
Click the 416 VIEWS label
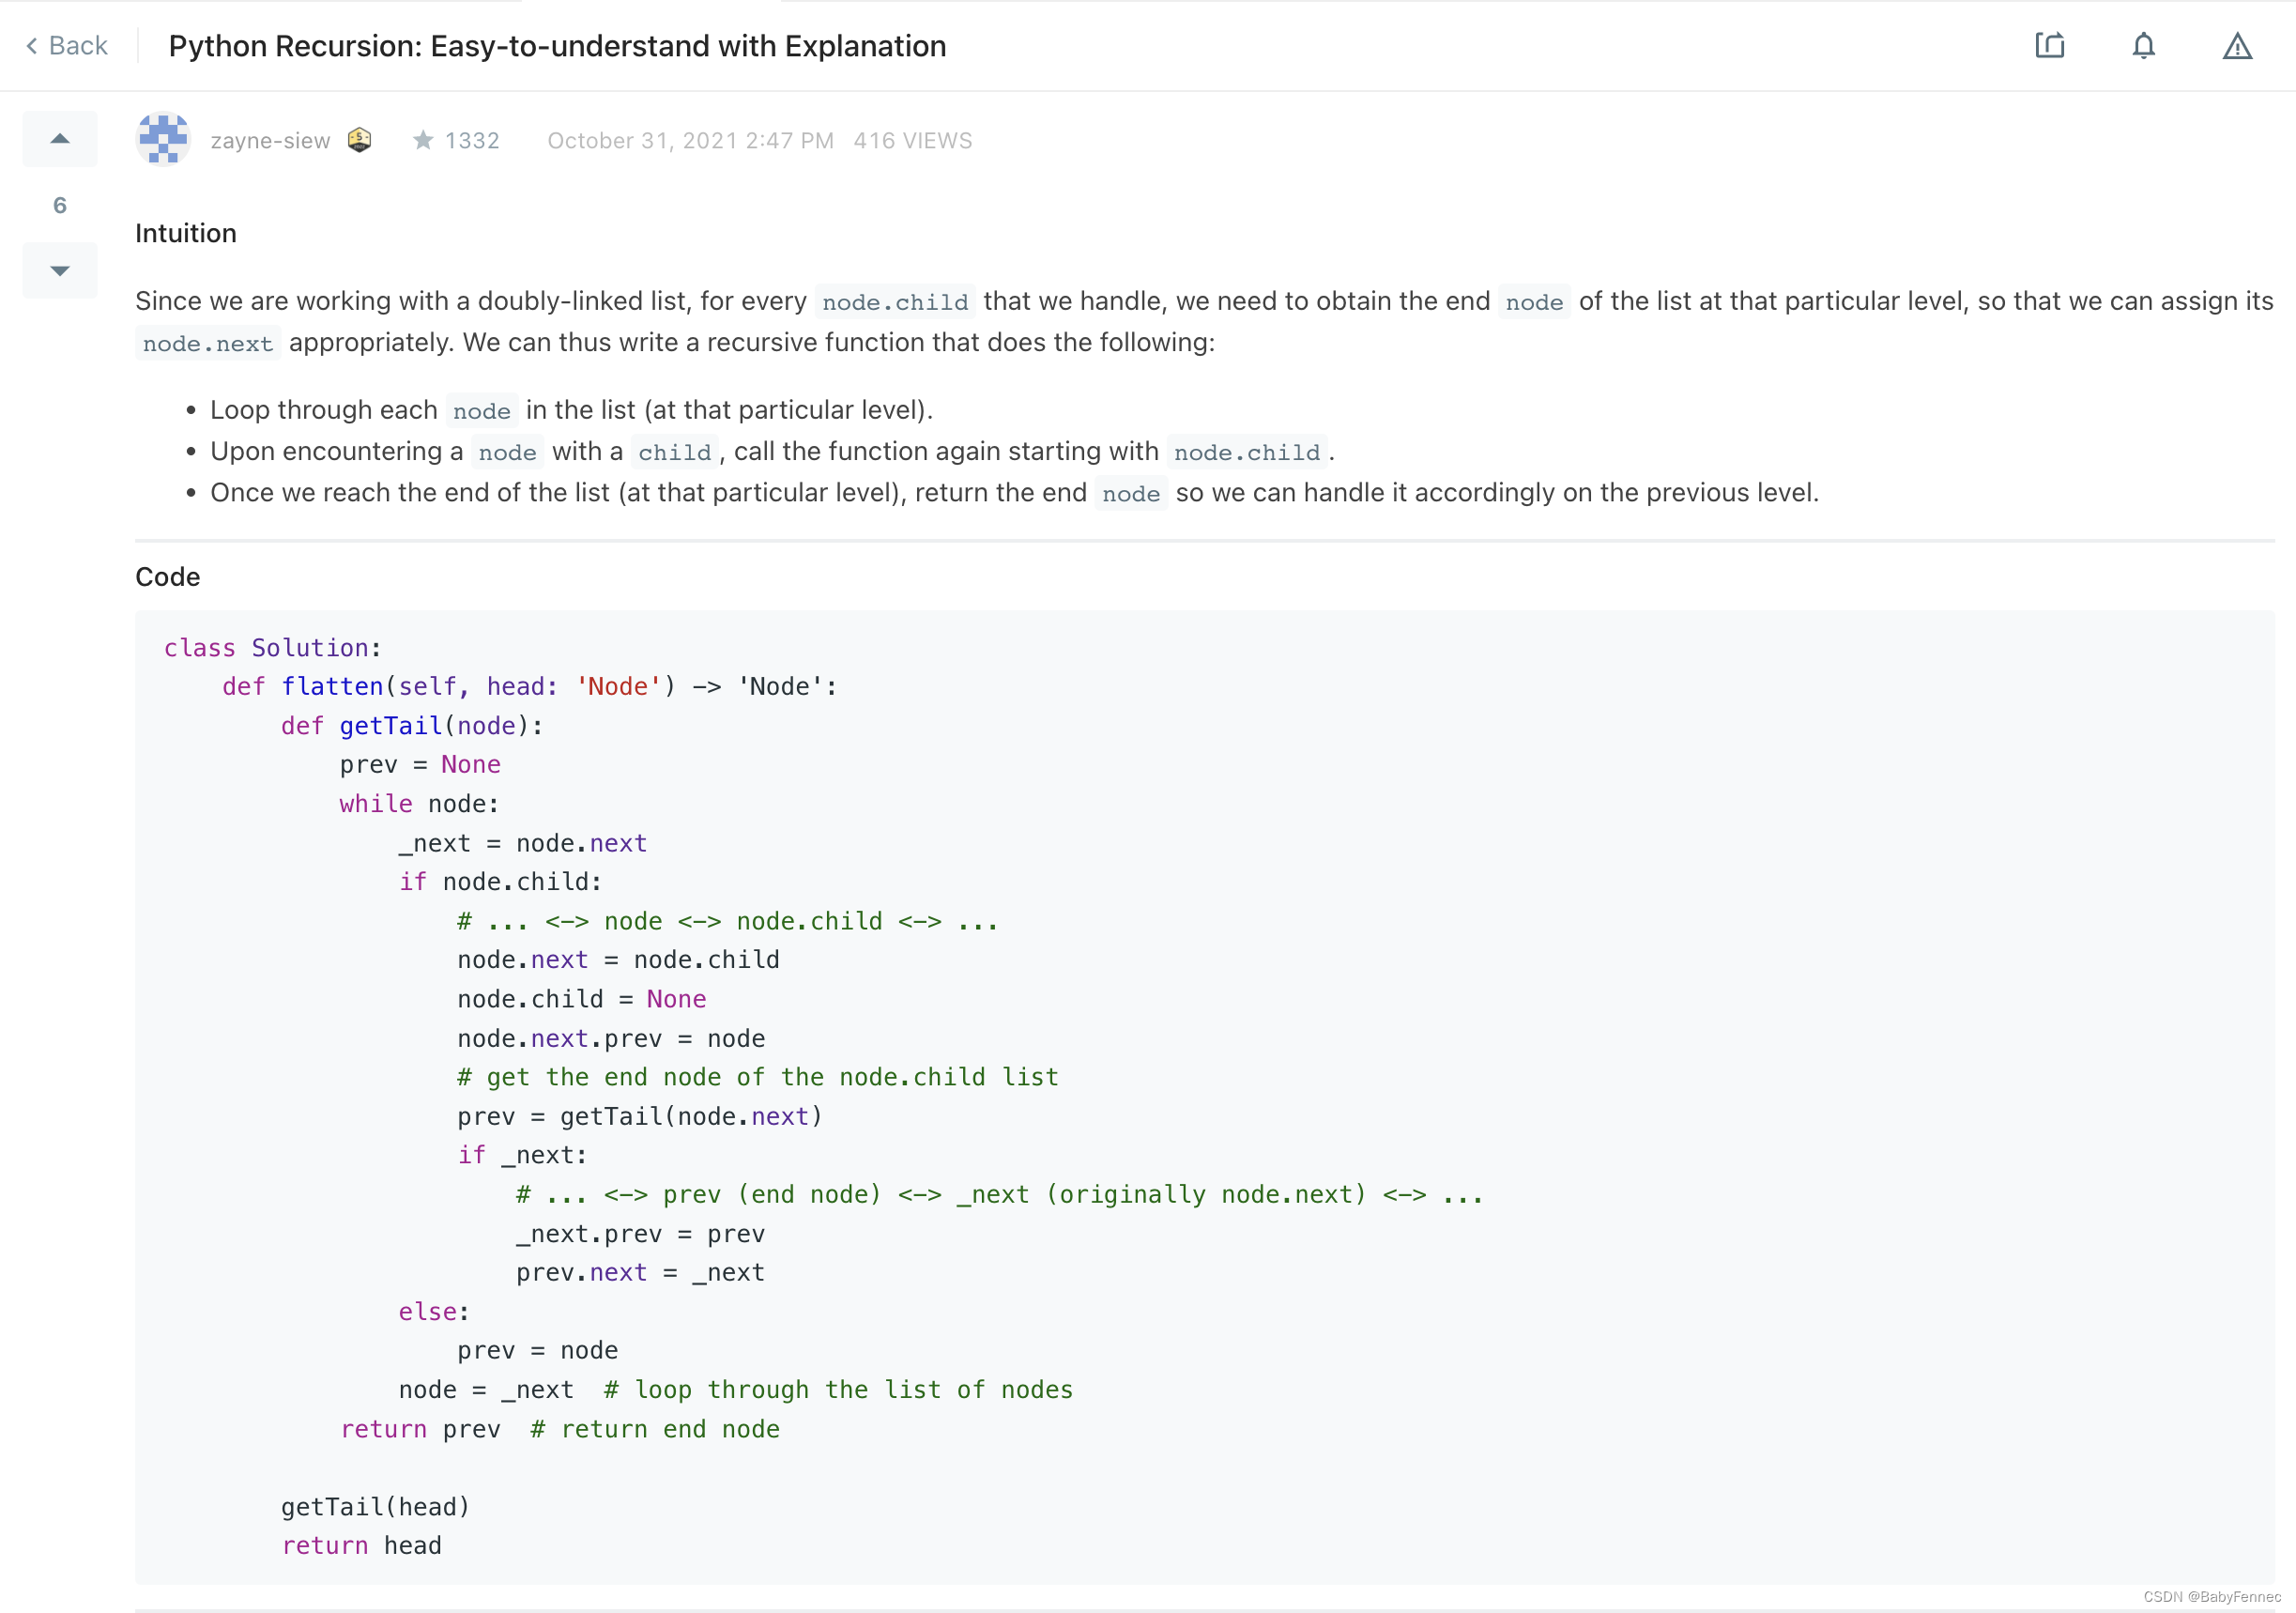(912, 141)
